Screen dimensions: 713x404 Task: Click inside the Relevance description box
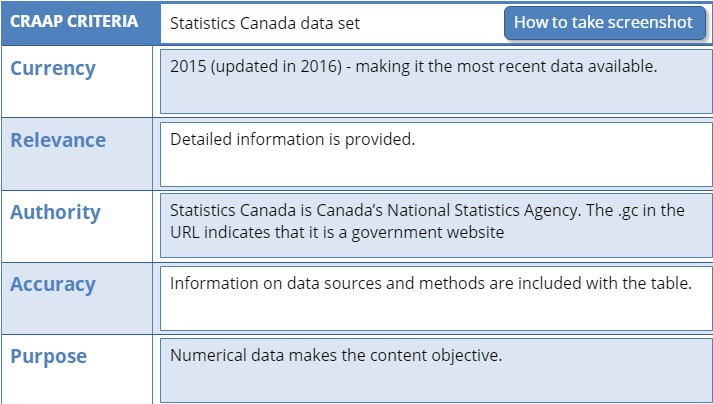[433, 163]
